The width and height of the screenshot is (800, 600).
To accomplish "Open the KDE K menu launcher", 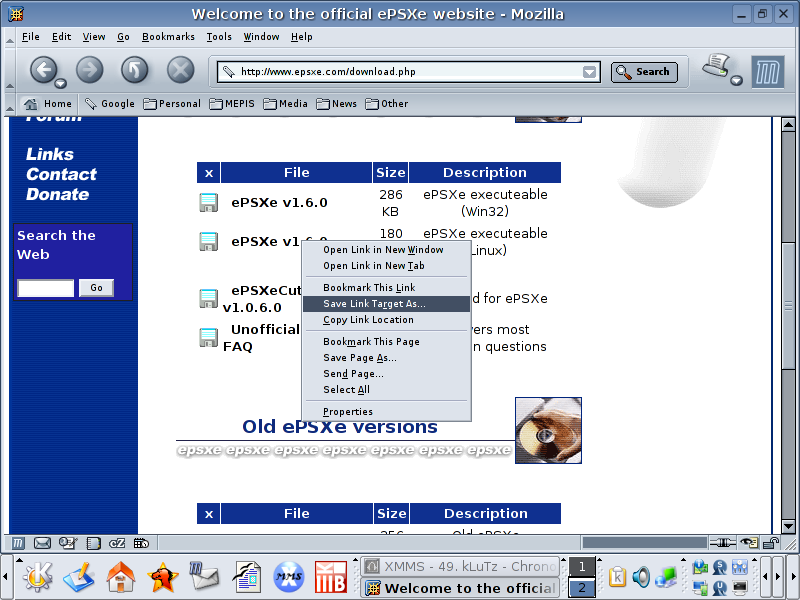I will pos(37,577).
